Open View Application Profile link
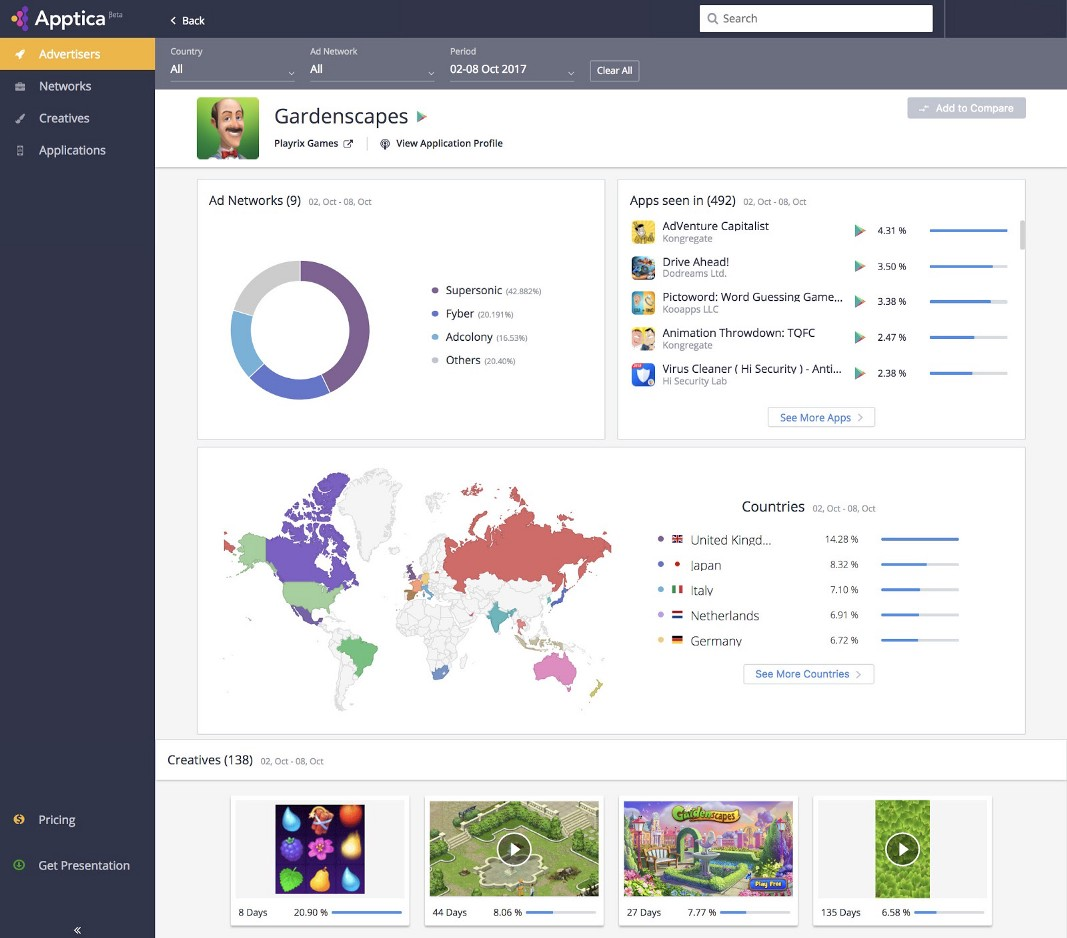This screenshot has width=1067, height=938. click(x=449, y=144)
